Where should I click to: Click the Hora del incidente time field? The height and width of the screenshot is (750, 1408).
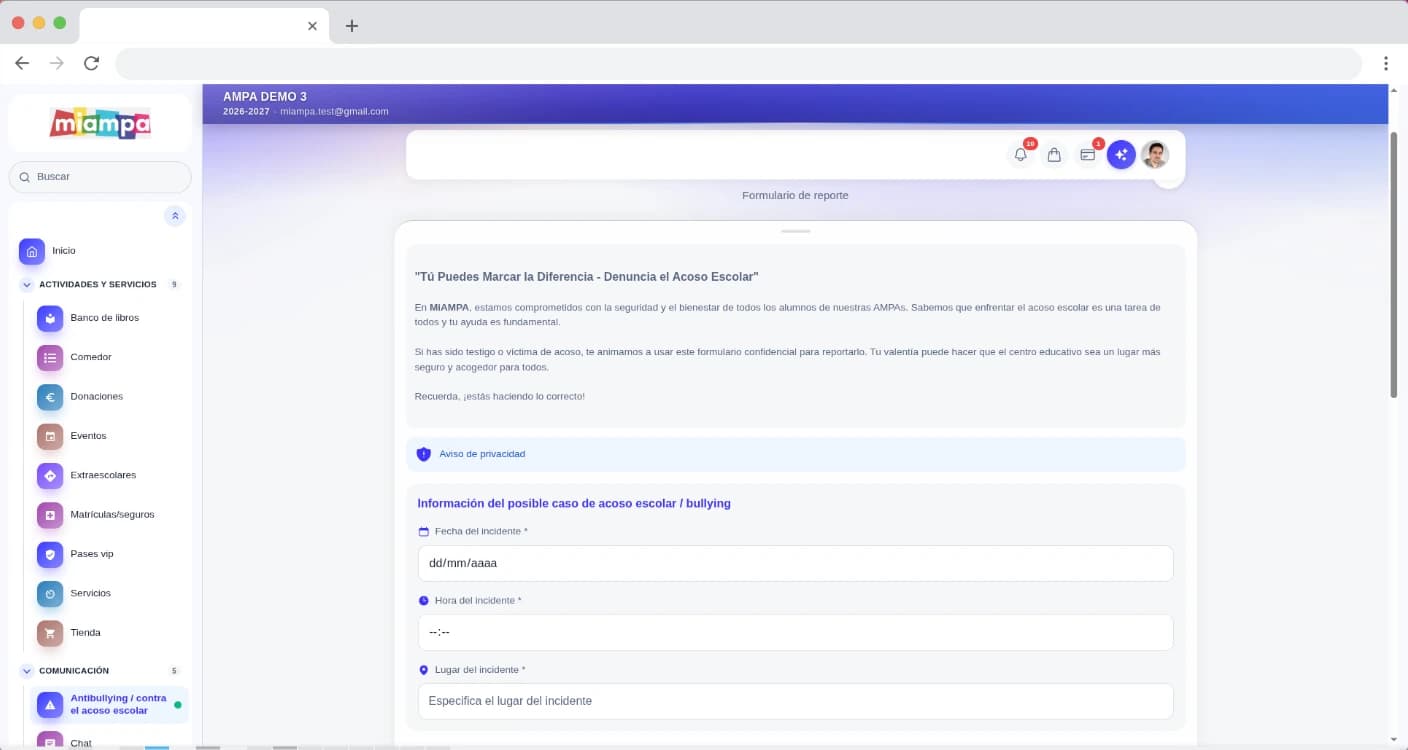[x=795, y=632]
